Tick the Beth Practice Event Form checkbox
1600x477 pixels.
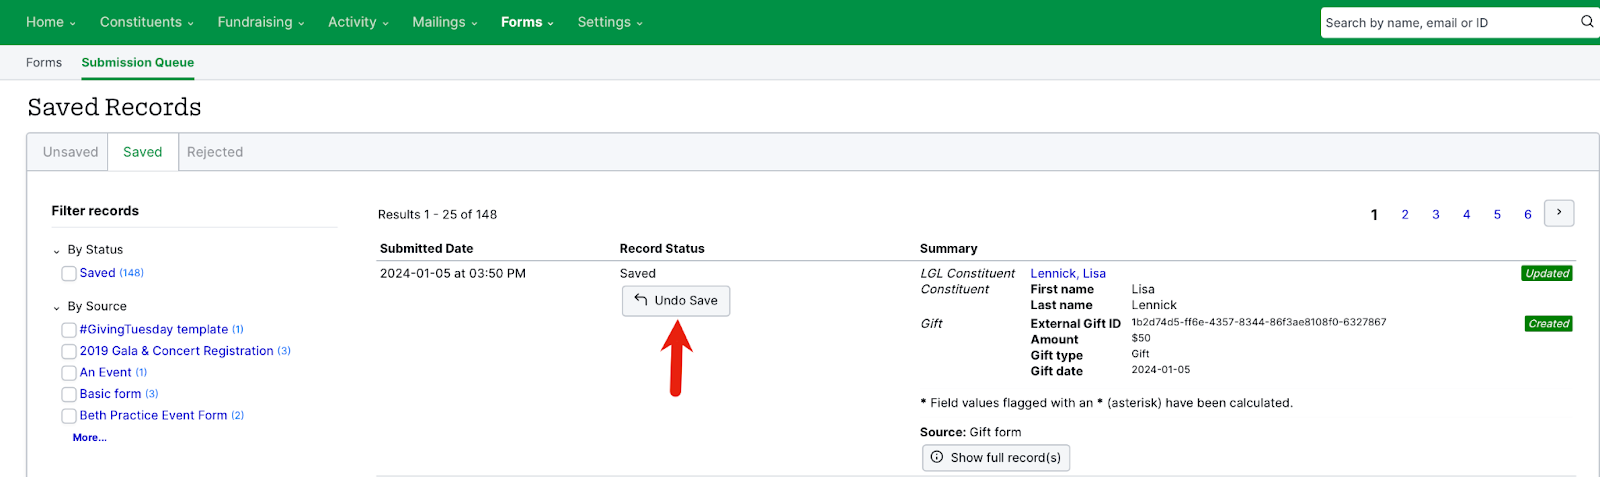coord(69,416)
